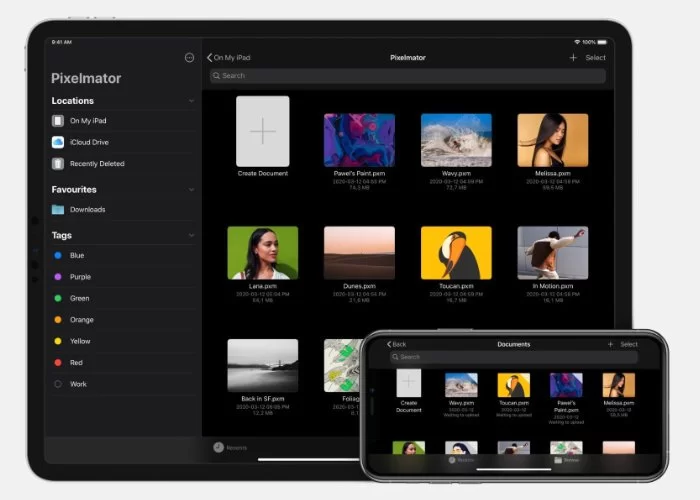This screenshot has width=700, height=500.
Task: Open the Downloads favourite label
Action: 88,209
